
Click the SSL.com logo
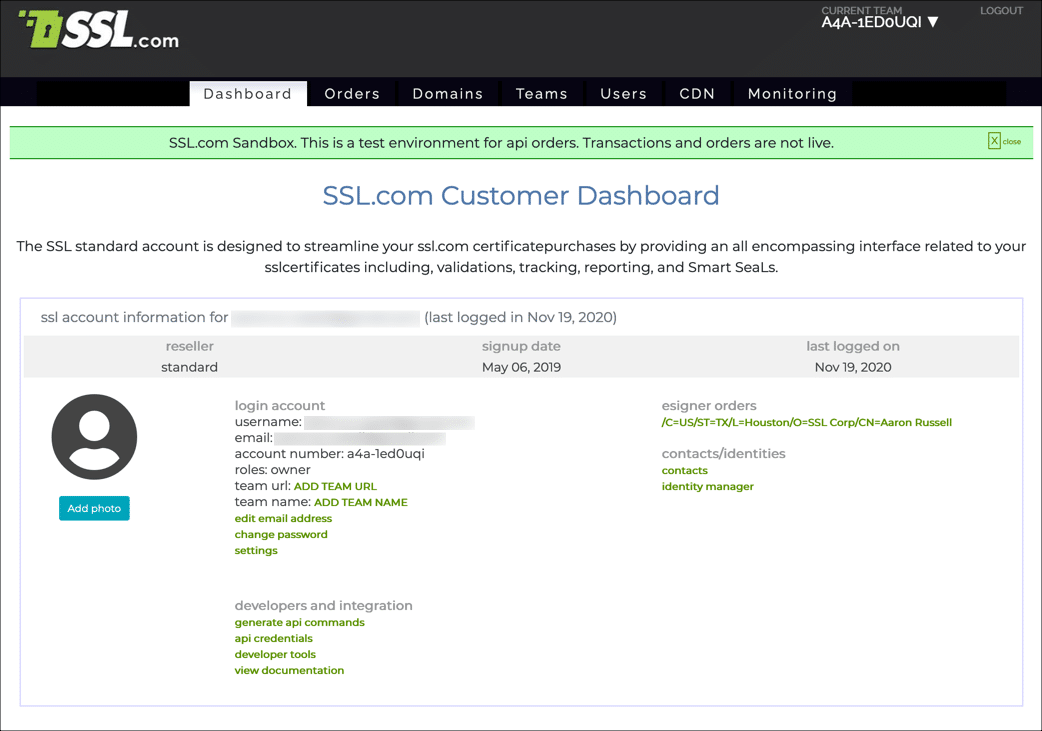(x=99, y=31)
